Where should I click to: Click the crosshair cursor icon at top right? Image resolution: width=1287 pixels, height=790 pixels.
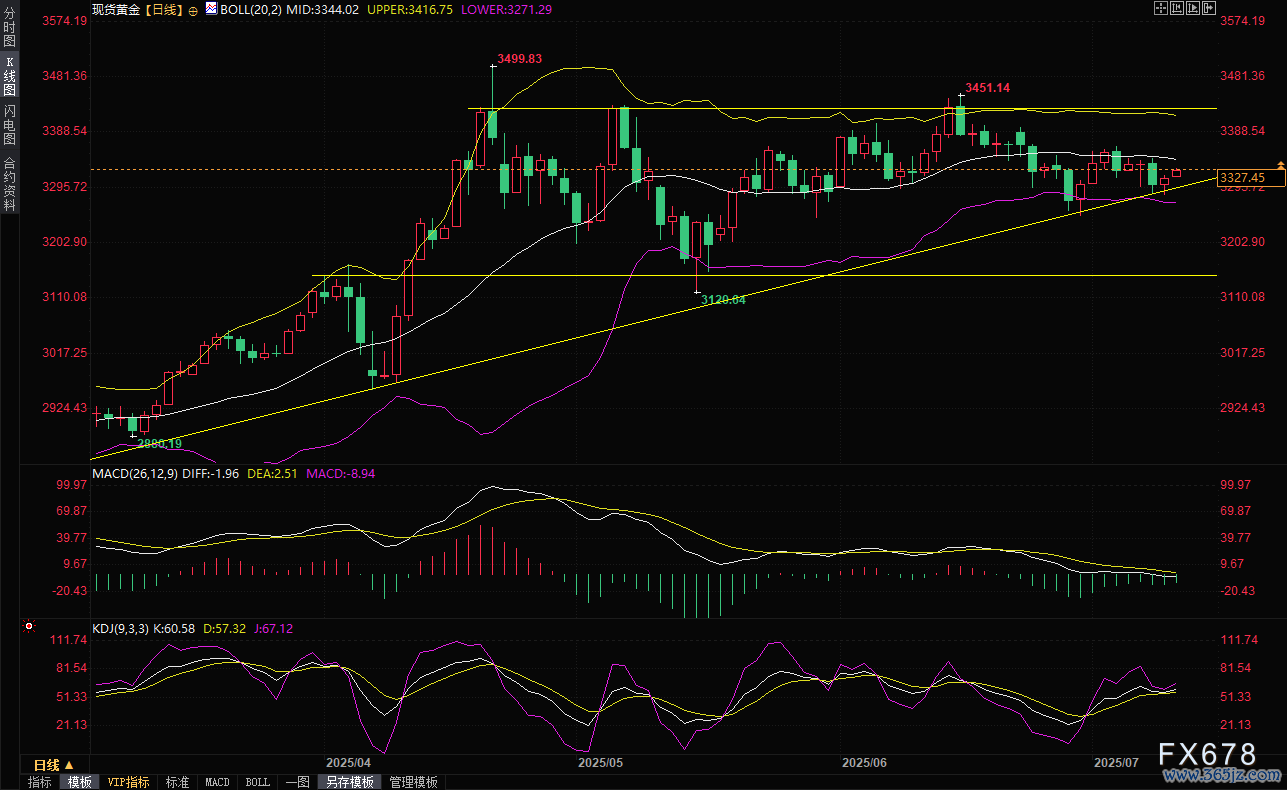point(1161,8)
